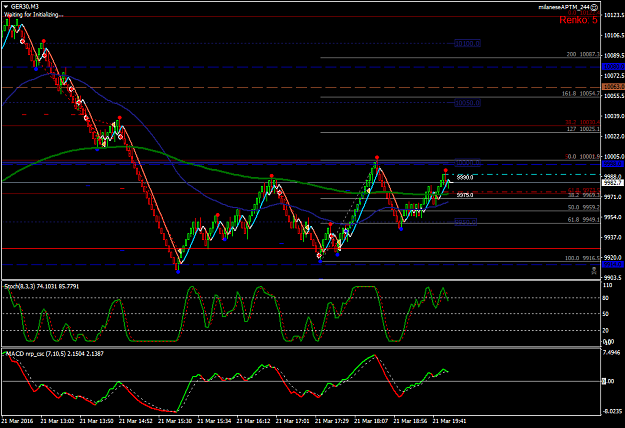This screenshot has height=428, width=625.
Task: Click the 10022.0 price scale value
Action: (614, 136)
